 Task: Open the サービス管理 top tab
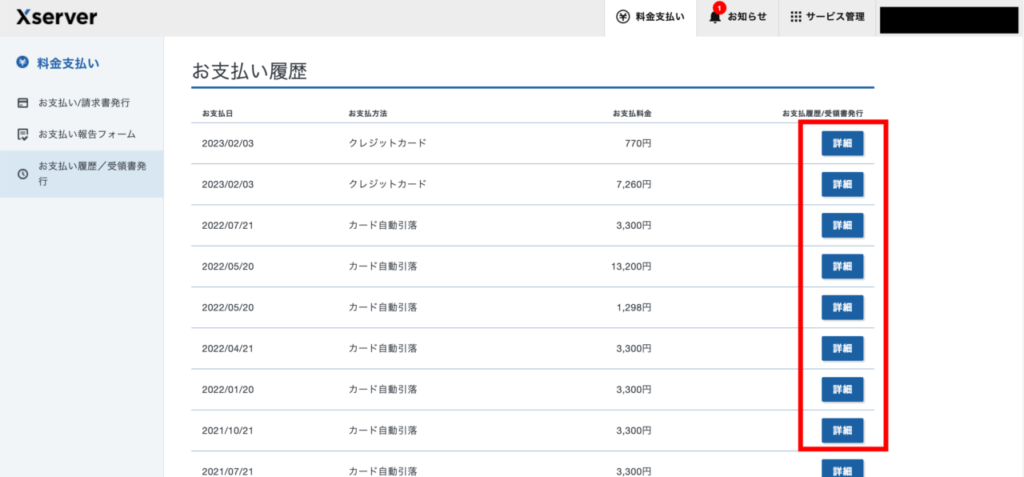827,18
